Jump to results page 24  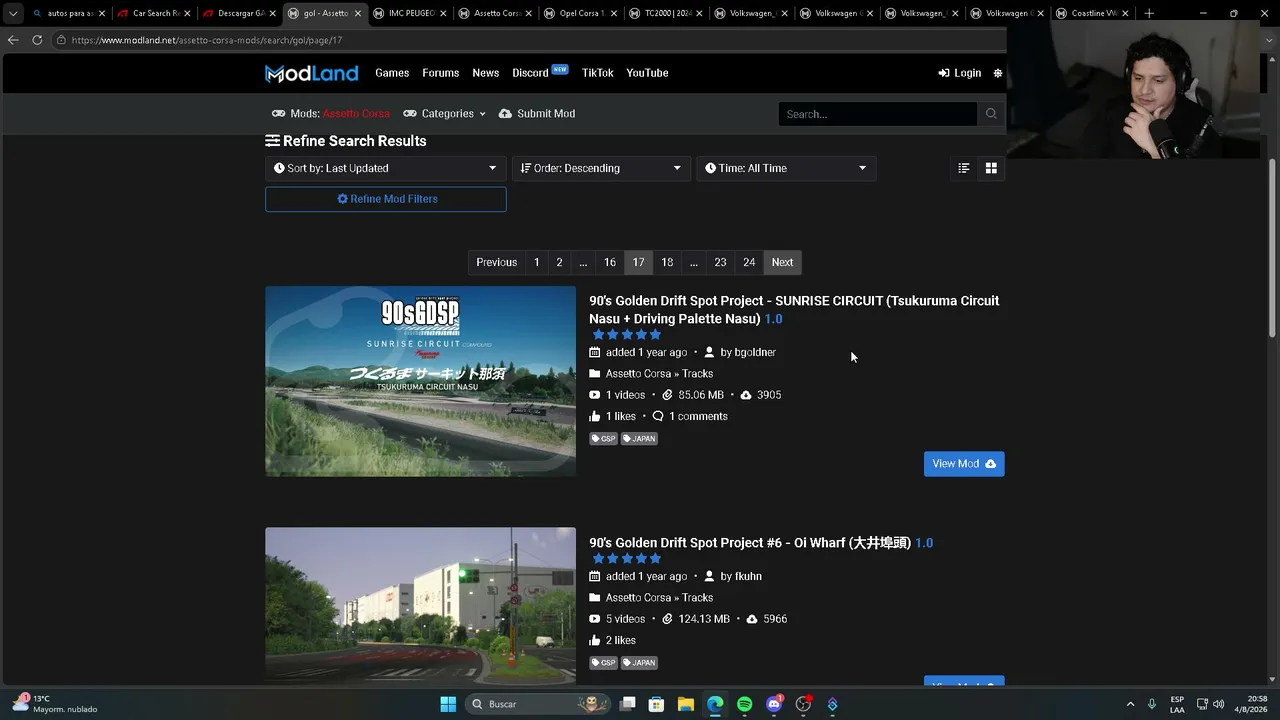pyautogui.click(x=749, y=262)
